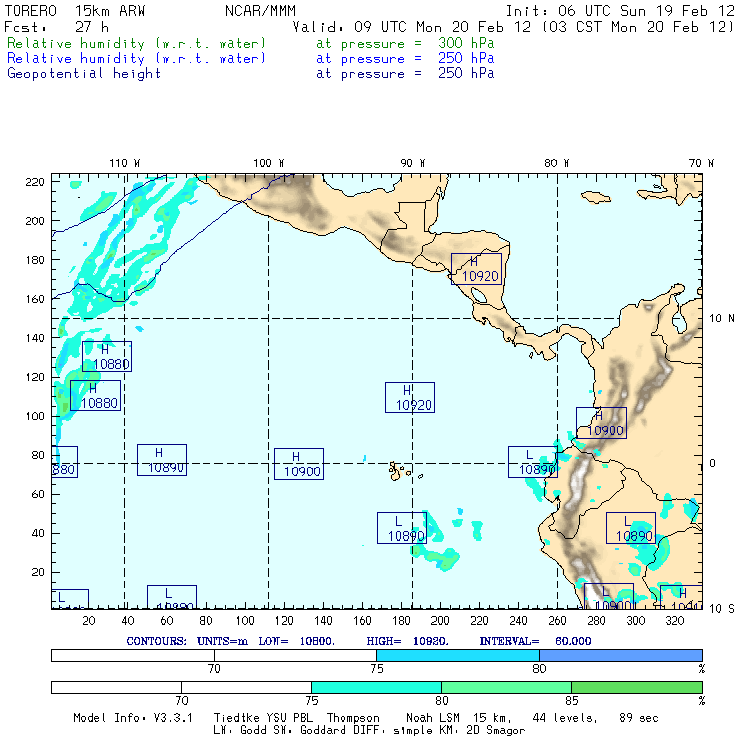The height and width of the screenshot is (740, 740).
Task: Click the Model Info V3.3.1 text
Action: [130, 718]
